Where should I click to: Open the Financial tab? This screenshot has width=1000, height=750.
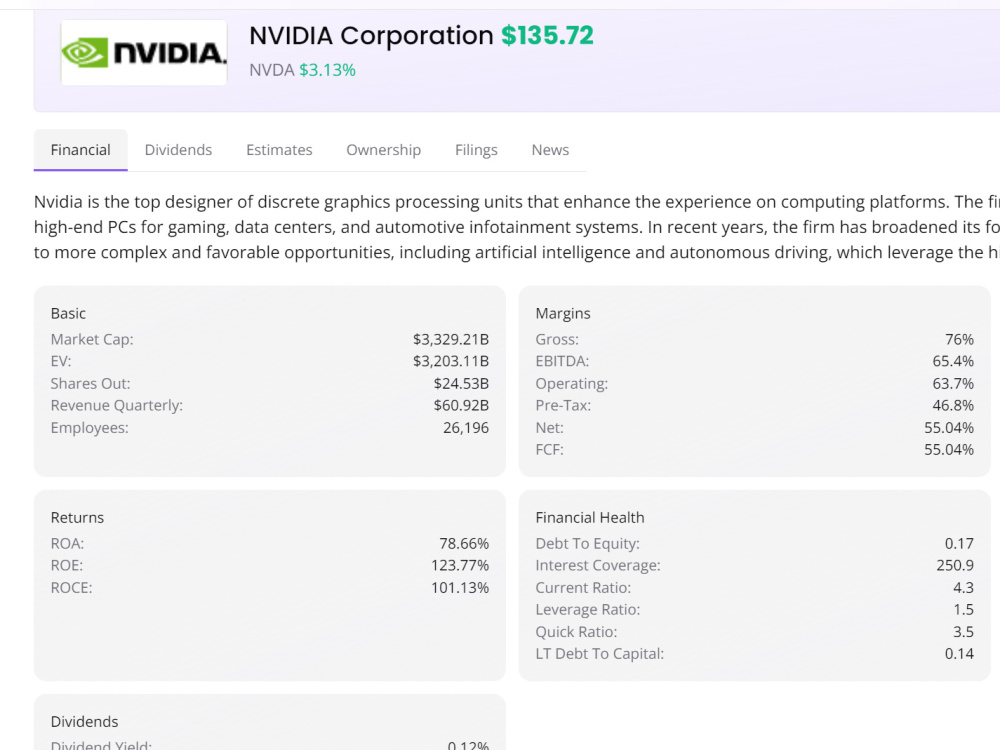coord(80,150)
